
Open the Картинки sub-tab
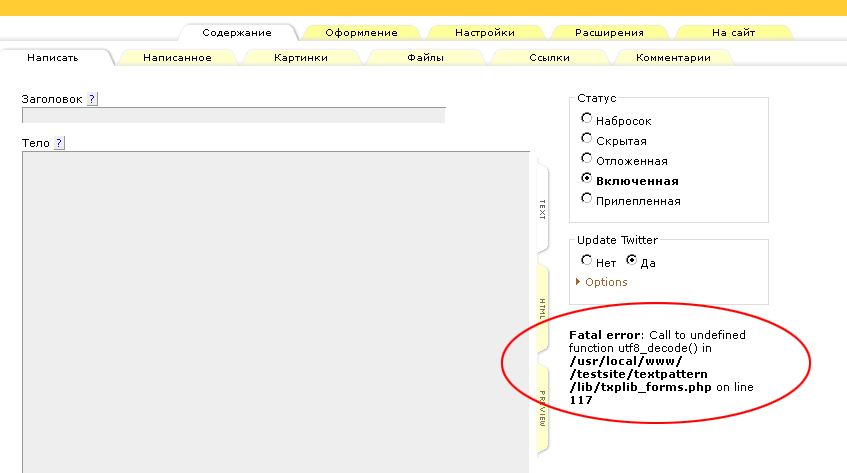[x=301, y=58]
